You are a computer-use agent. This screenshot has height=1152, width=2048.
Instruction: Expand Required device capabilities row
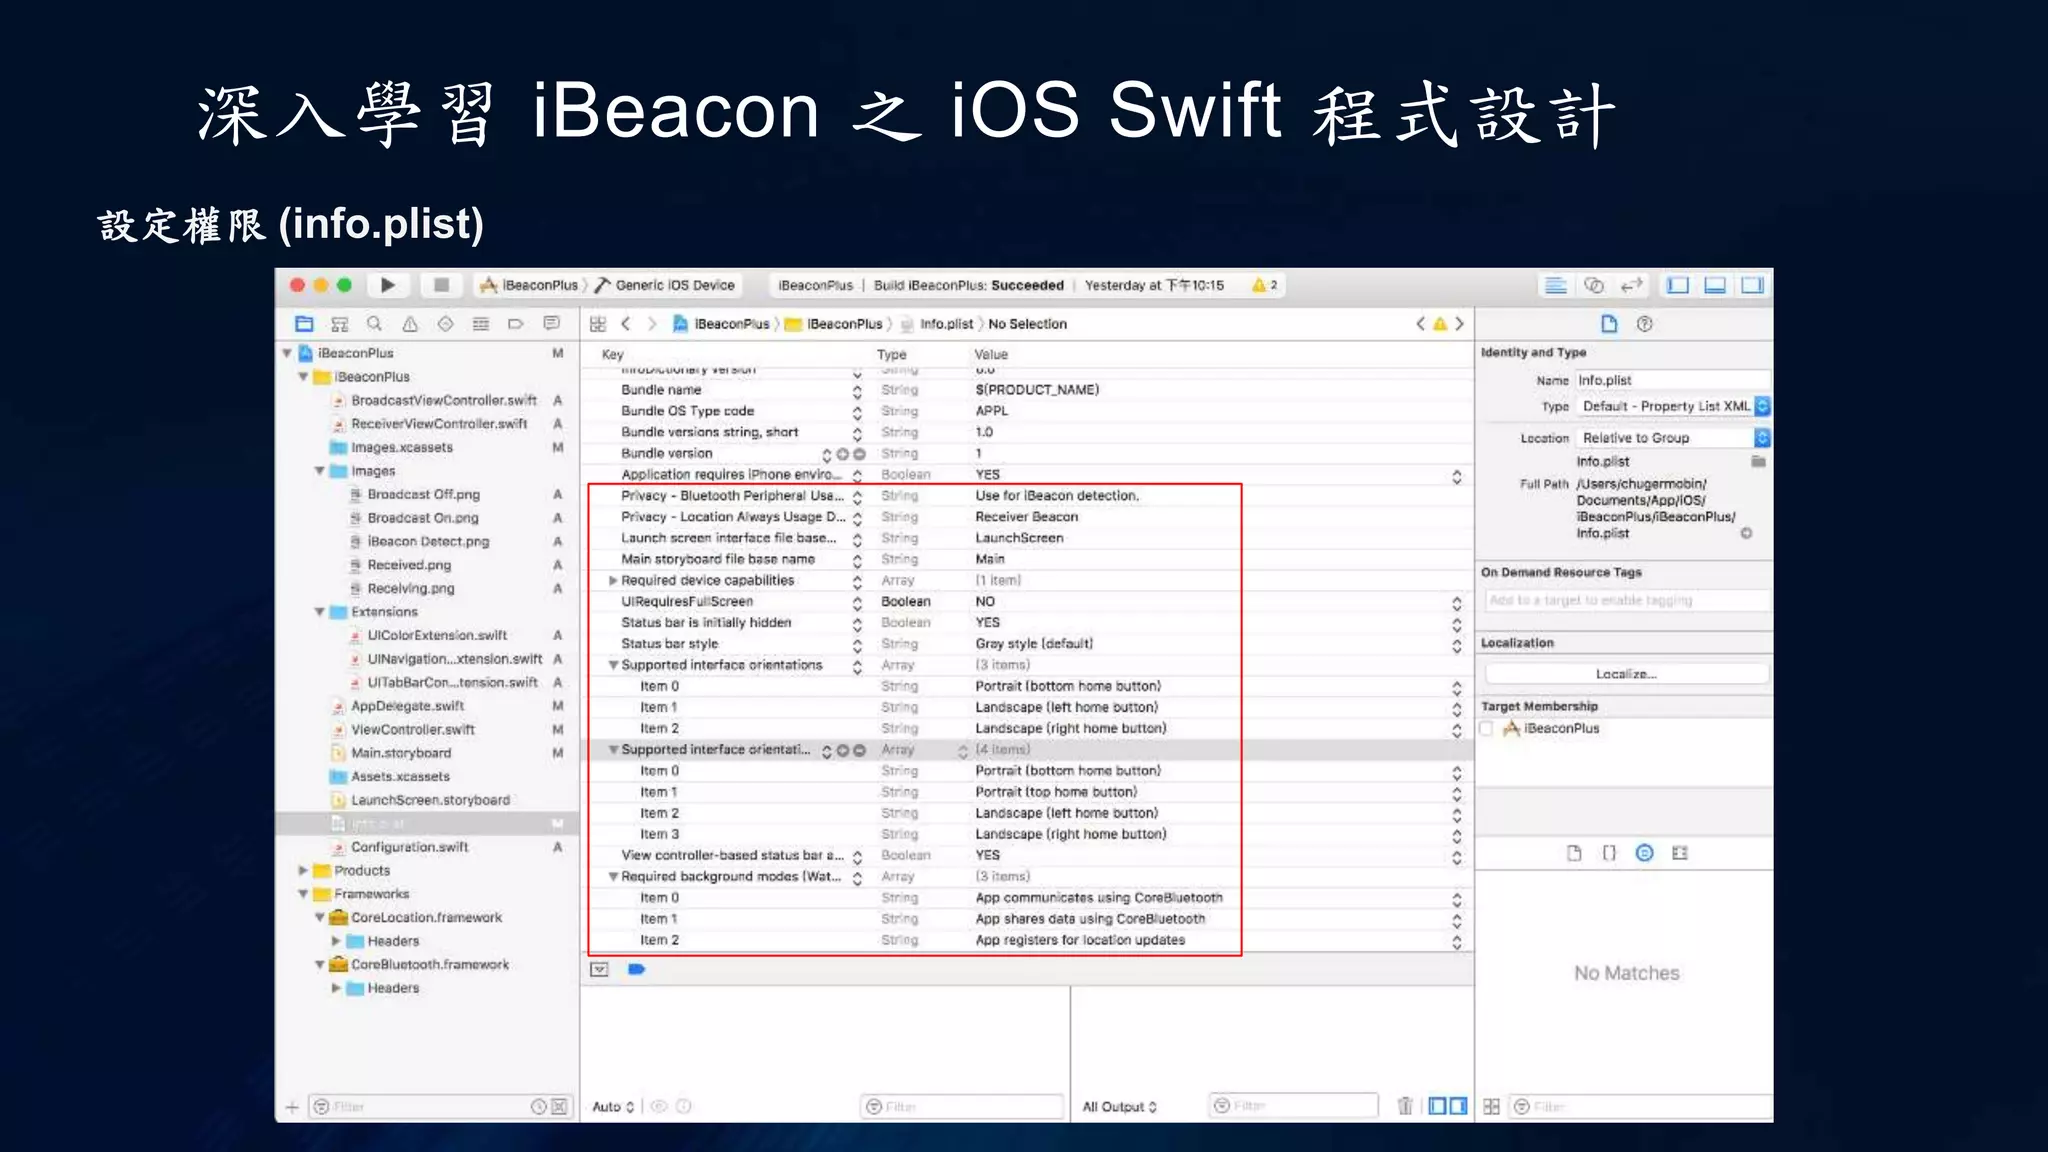coord(613,581)
